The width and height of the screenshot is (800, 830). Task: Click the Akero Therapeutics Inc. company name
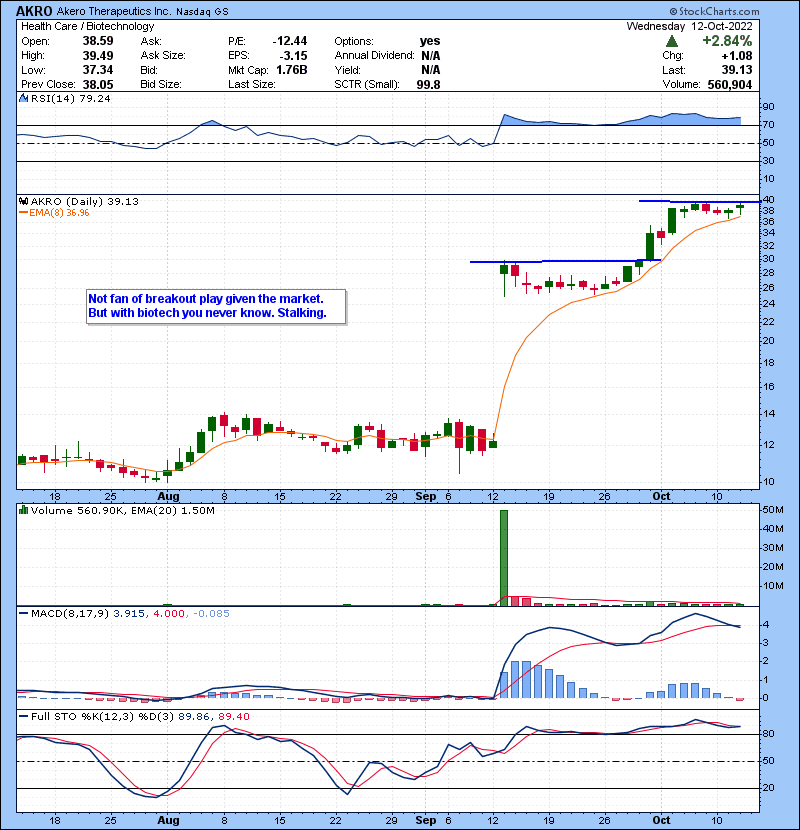click(x=113, y=11)
